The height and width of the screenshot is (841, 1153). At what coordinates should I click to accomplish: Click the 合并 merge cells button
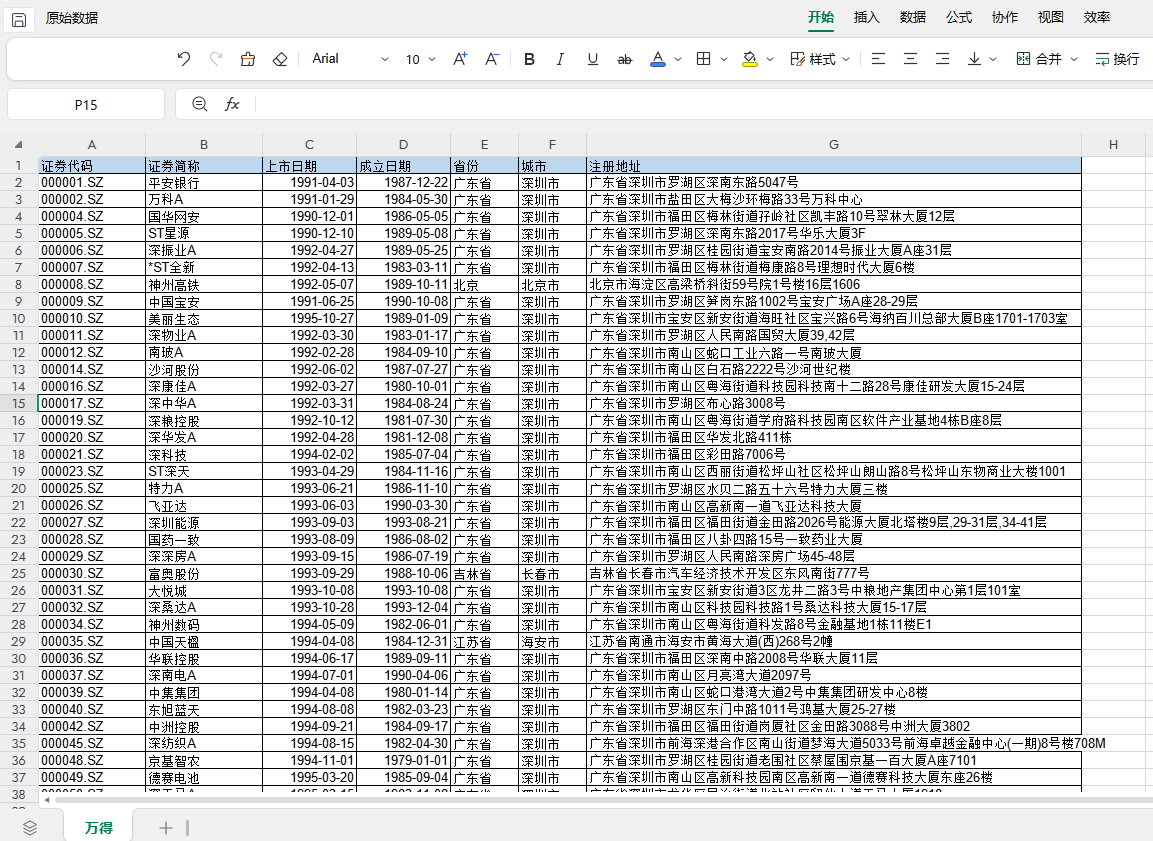(x=1040, y=59)
